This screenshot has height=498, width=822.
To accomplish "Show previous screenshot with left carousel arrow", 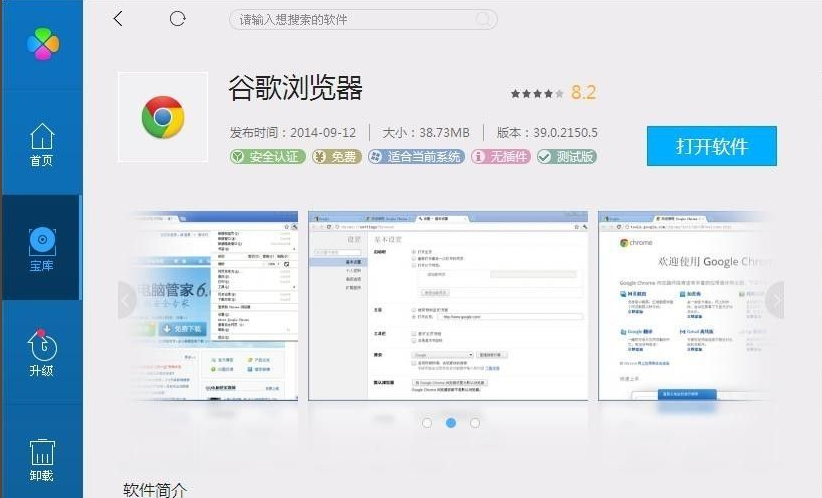I will click(126, 300).
